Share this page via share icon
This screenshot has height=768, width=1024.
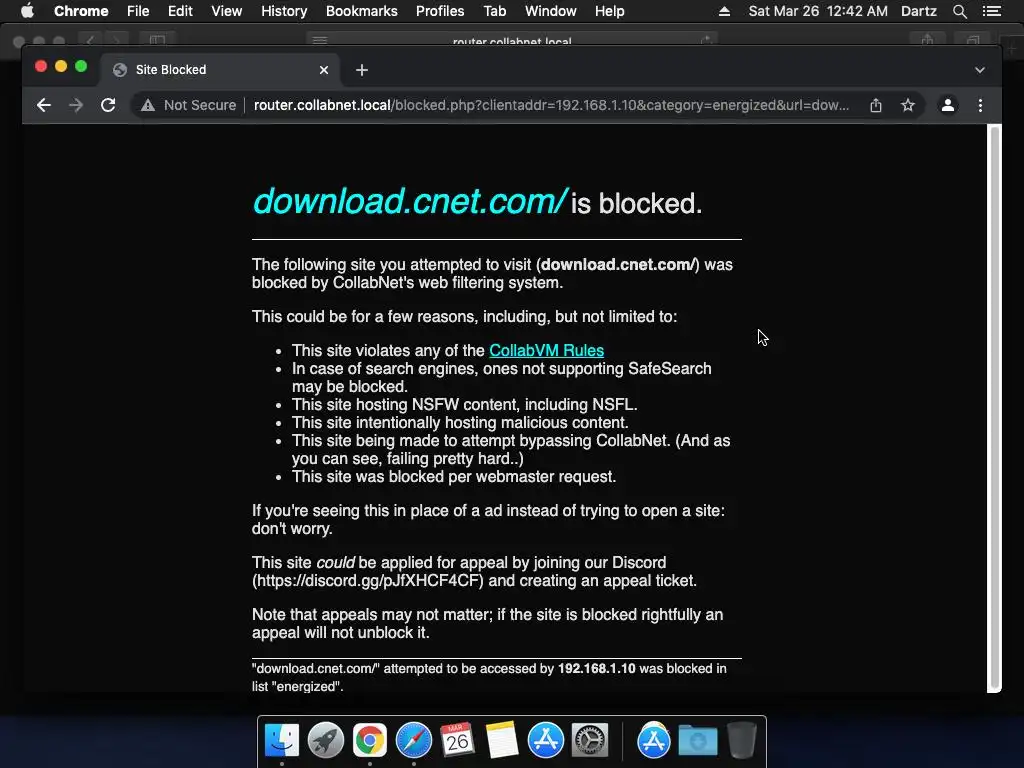click(876, 105)
